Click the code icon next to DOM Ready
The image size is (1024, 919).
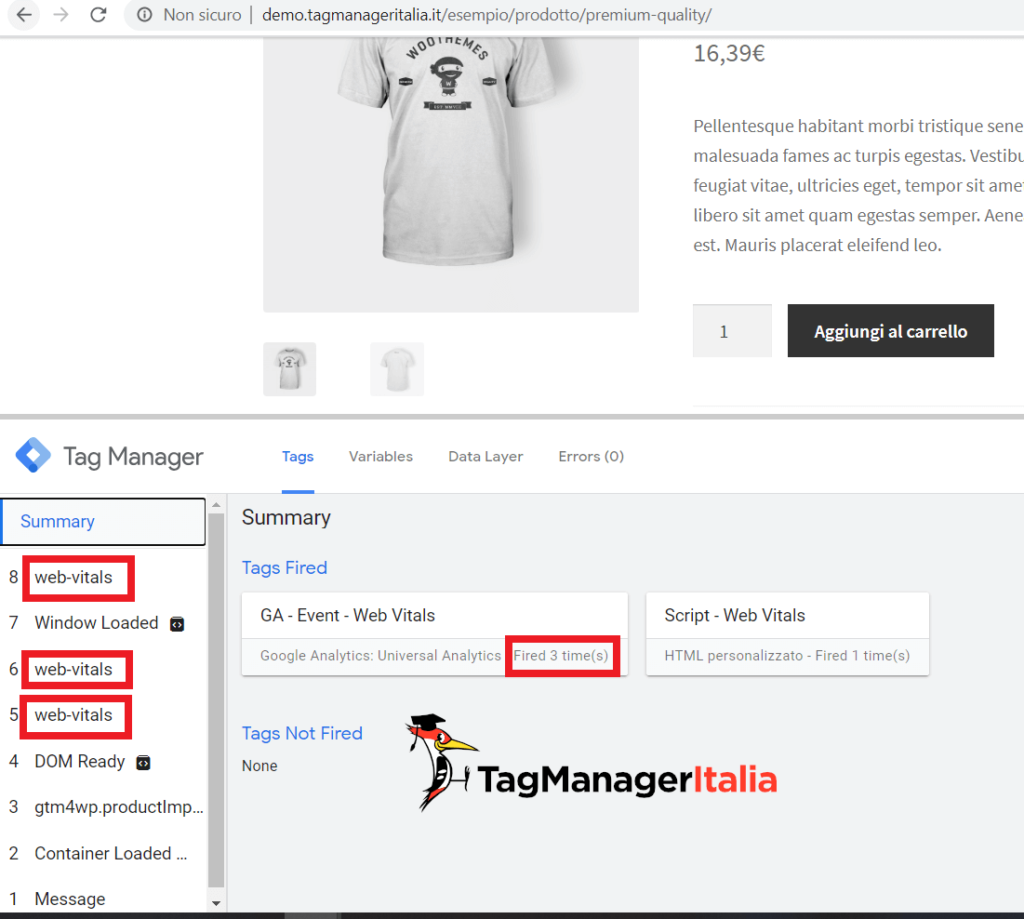click(143, 763)
